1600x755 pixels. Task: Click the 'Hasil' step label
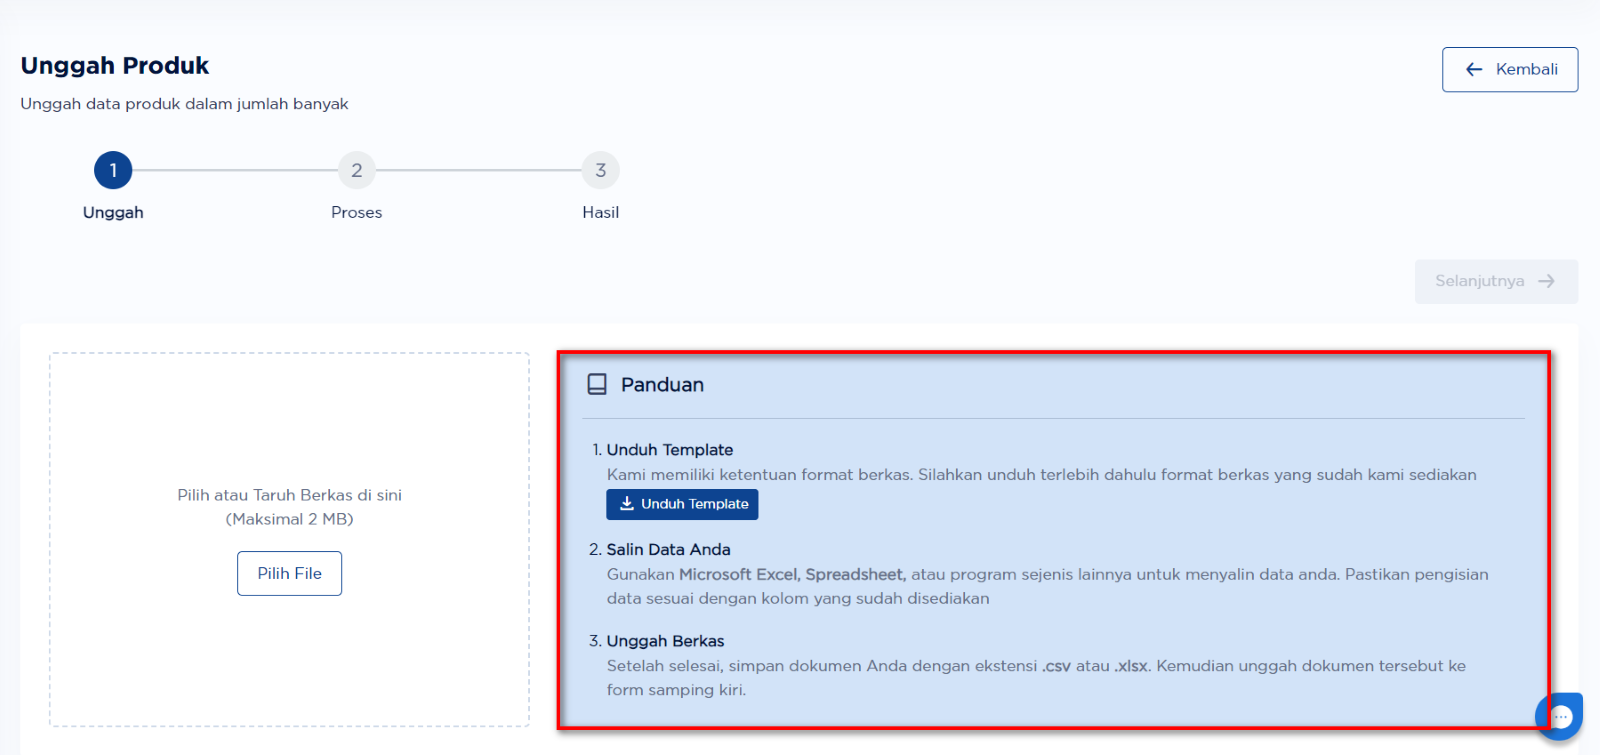point(601,212)
